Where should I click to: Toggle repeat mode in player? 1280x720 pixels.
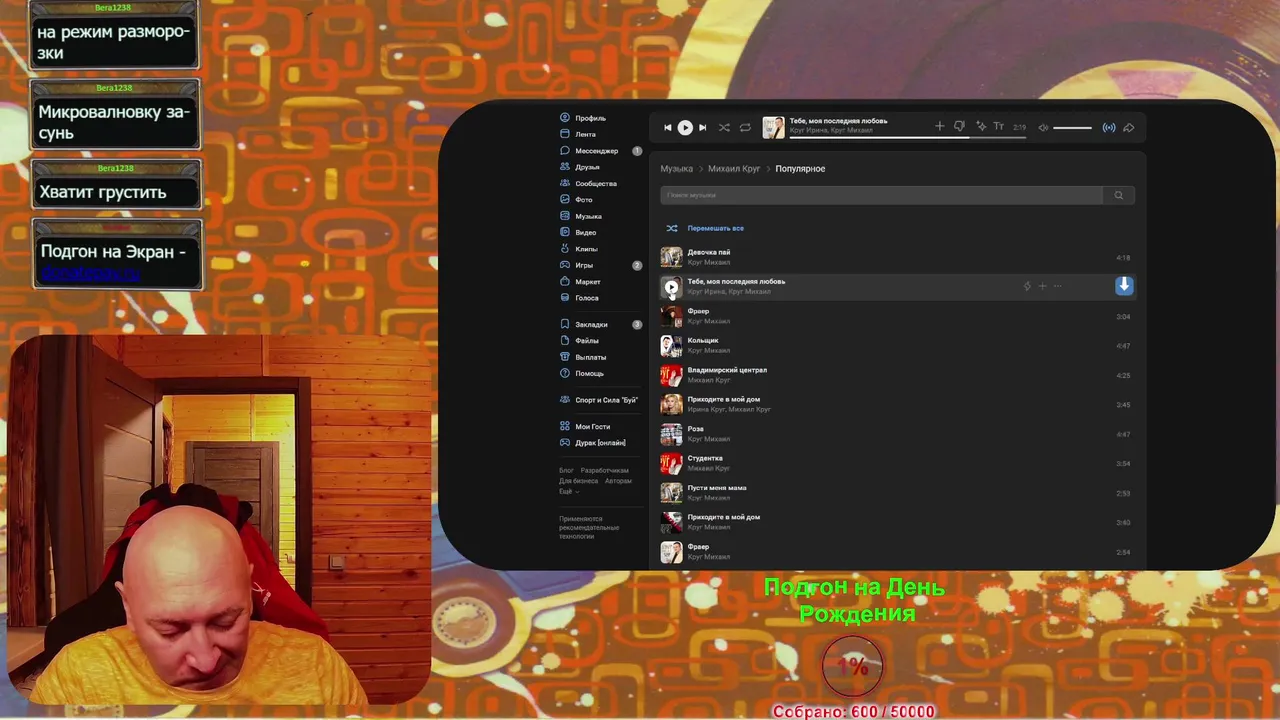click(x=745, y=128)
